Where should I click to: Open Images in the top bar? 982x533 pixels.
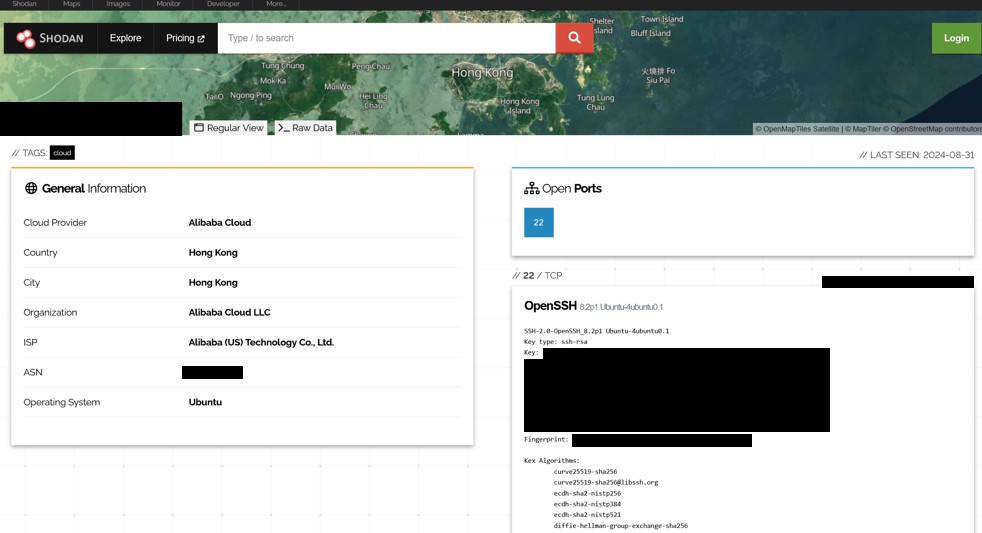click(x=118, y=4)
